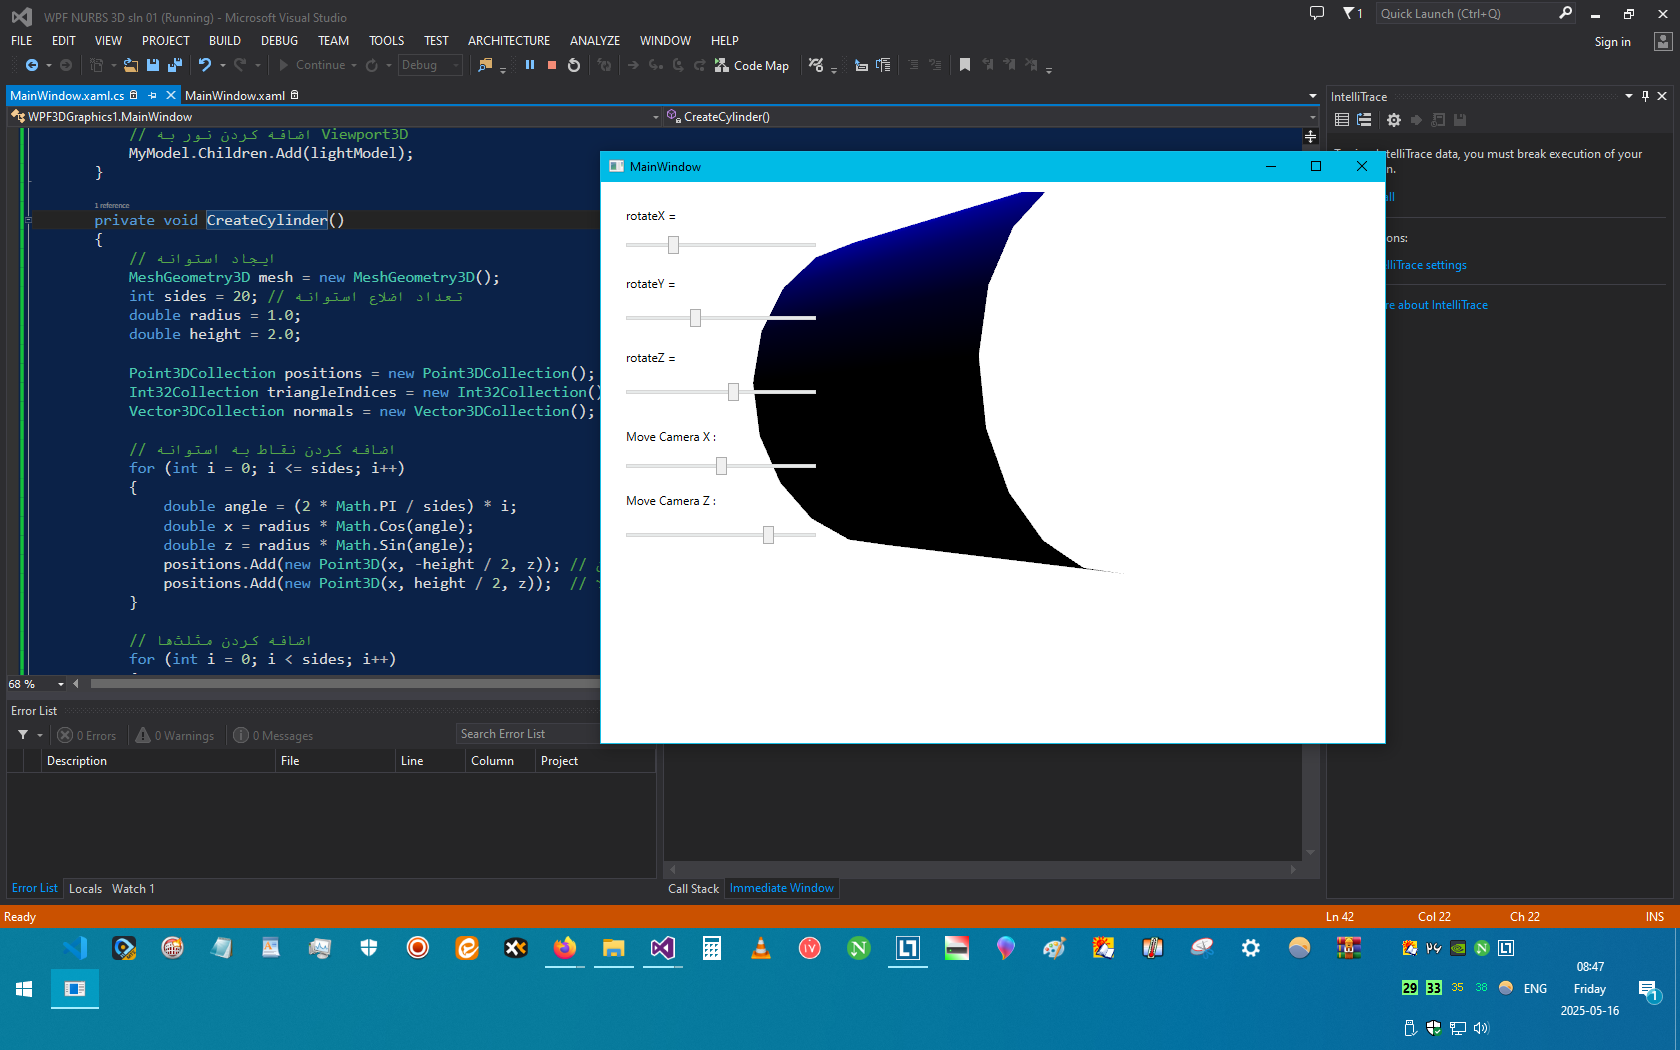
Task: Click the Search Error List field
Action: point(527,734)
